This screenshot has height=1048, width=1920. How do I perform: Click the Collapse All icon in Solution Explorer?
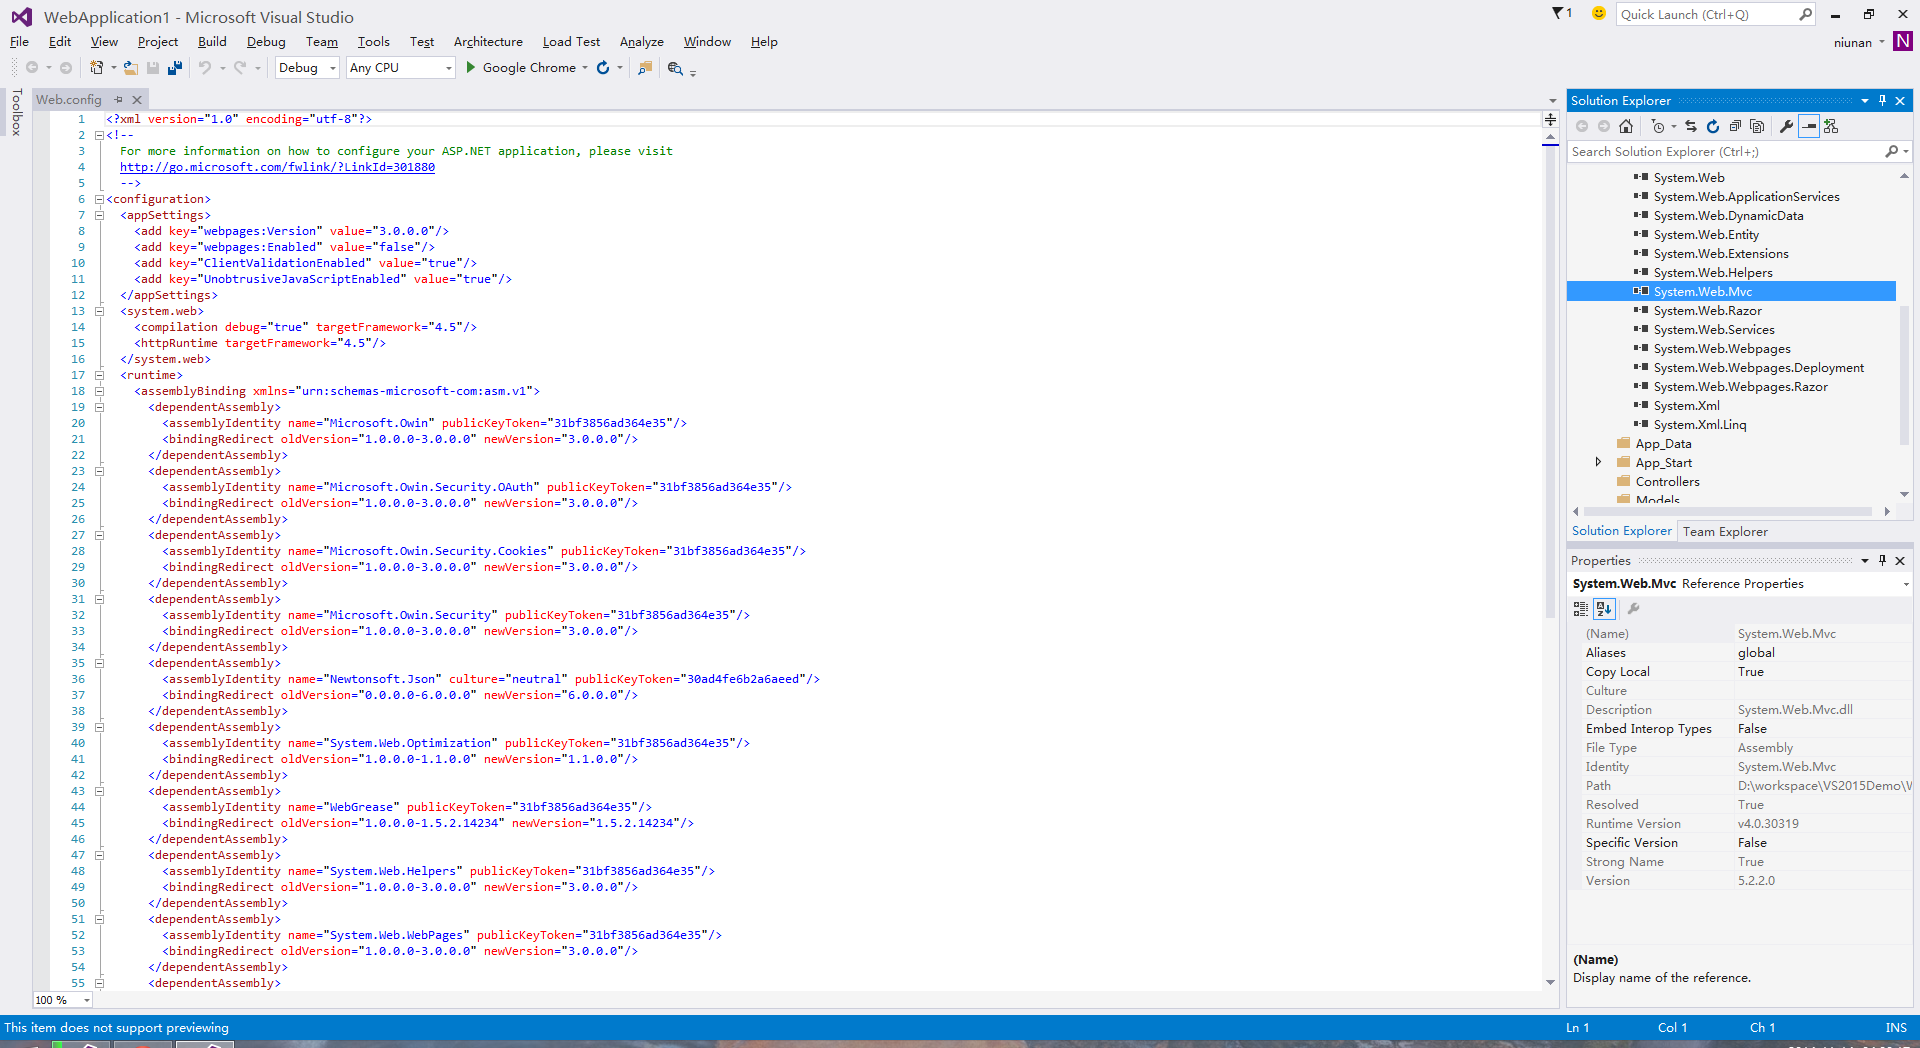(1735, 126)
